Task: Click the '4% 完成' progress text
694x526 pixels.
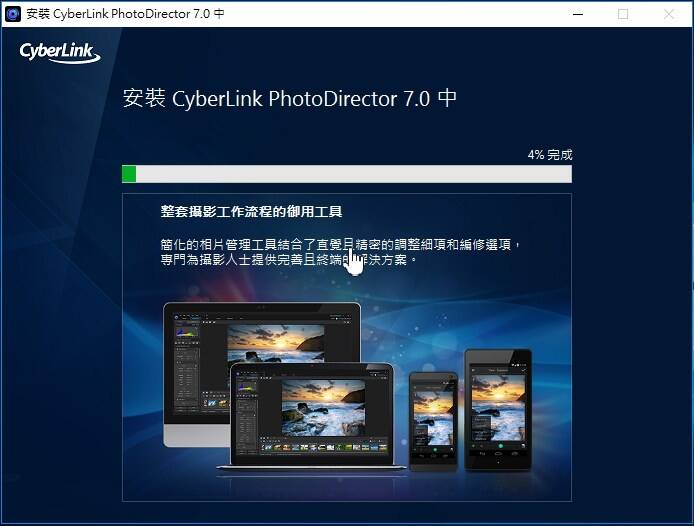Action: (550, 155)
